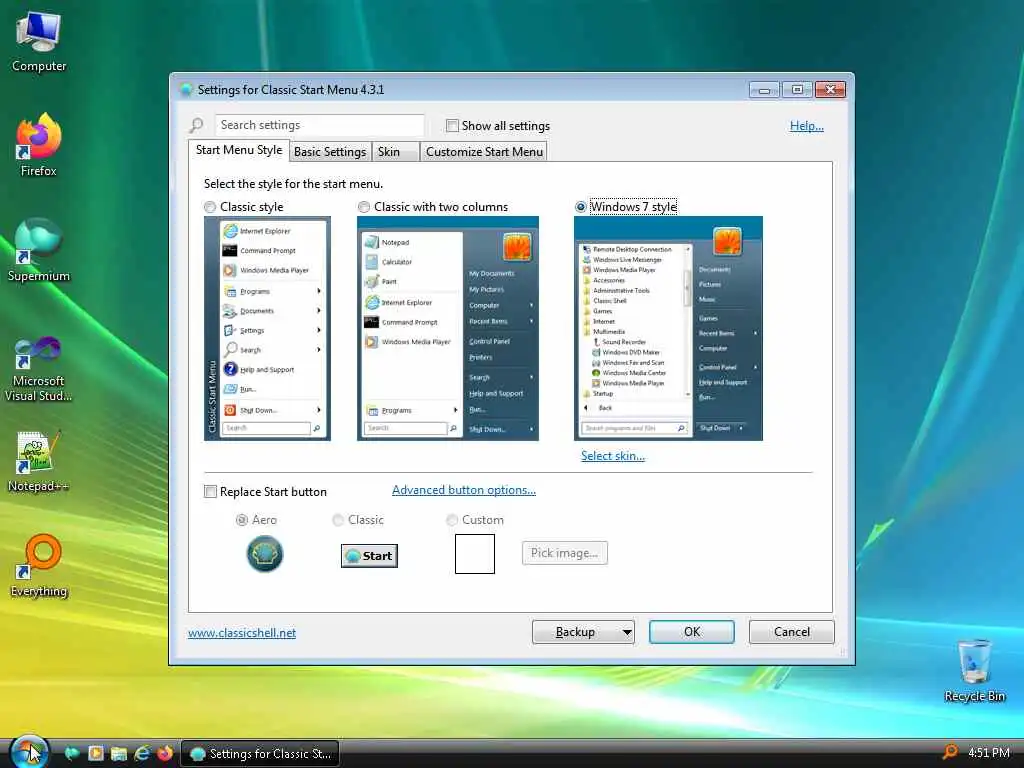Maximize the Classic Start Menu settings window
This screenshot has width=1024, height=768.
click(x=797, y=89)
